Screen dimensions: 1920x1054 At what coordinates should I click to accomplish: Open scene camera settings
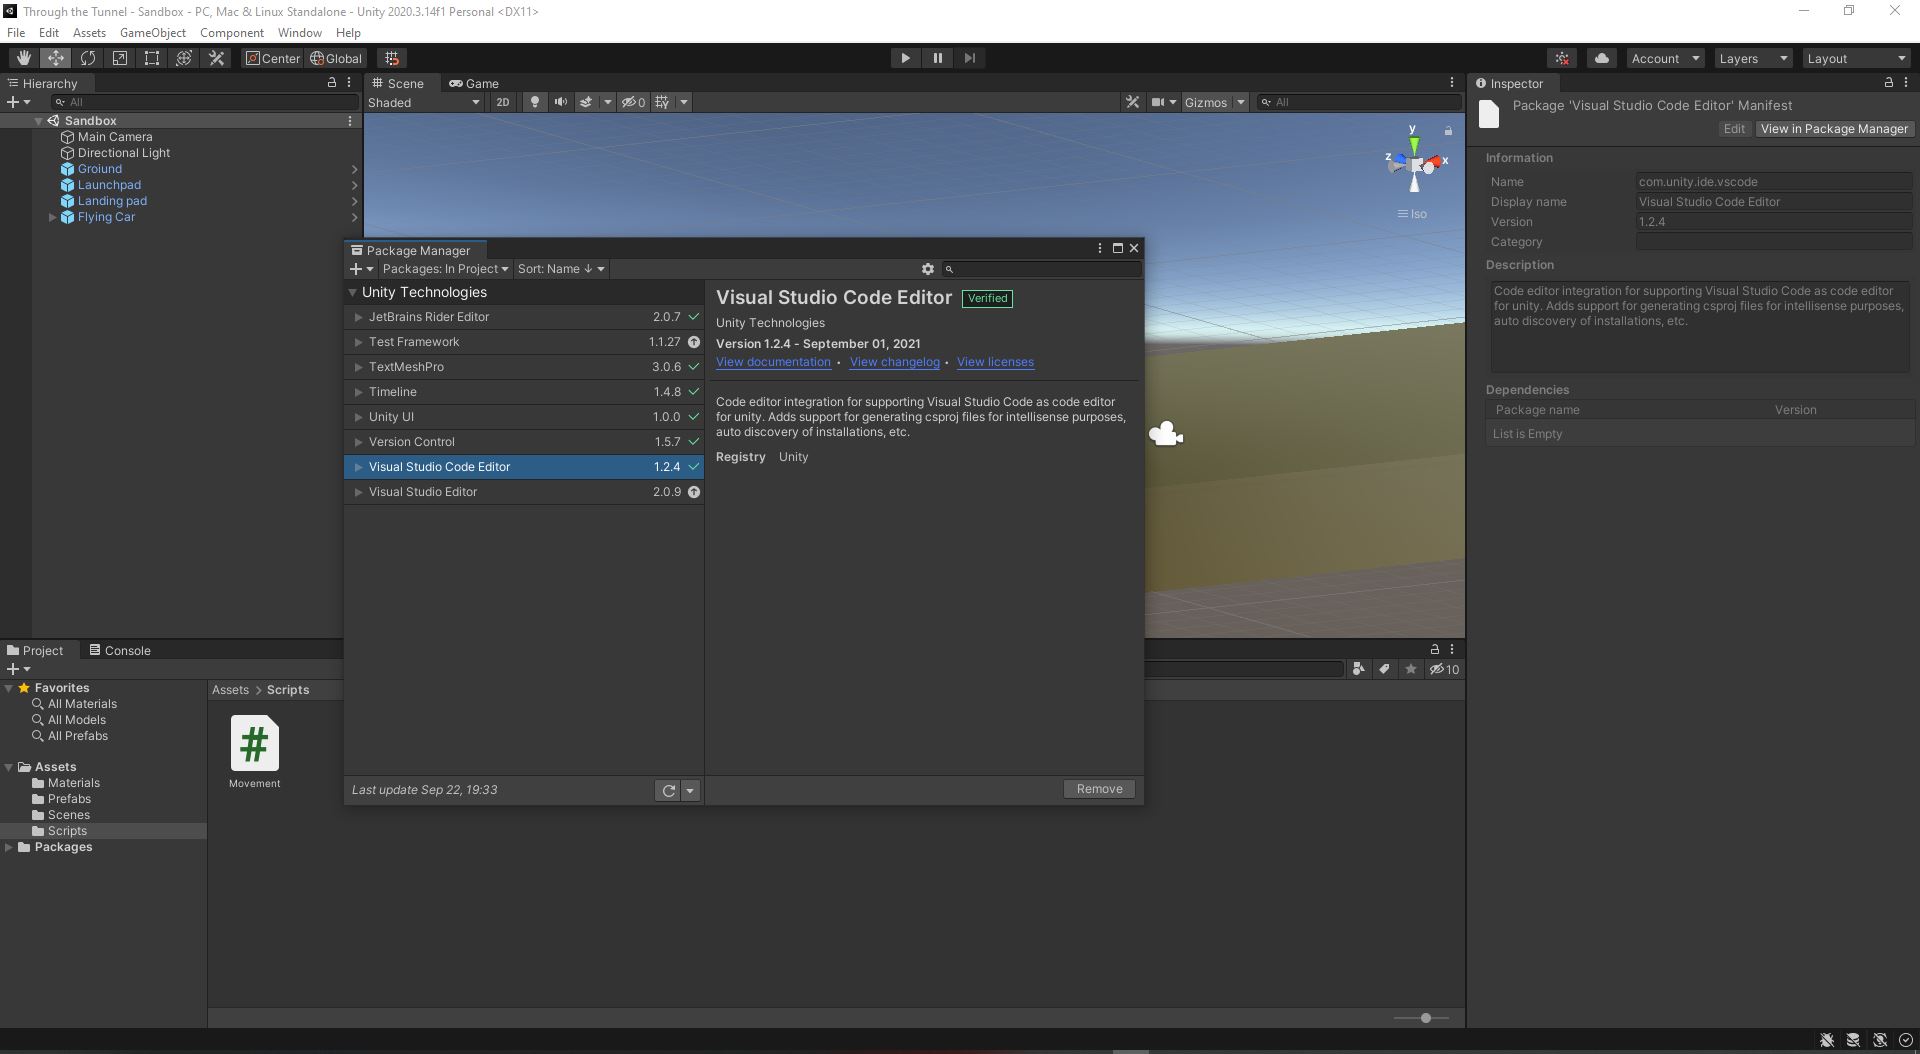pyautogui.click(x=1158, y=102)
